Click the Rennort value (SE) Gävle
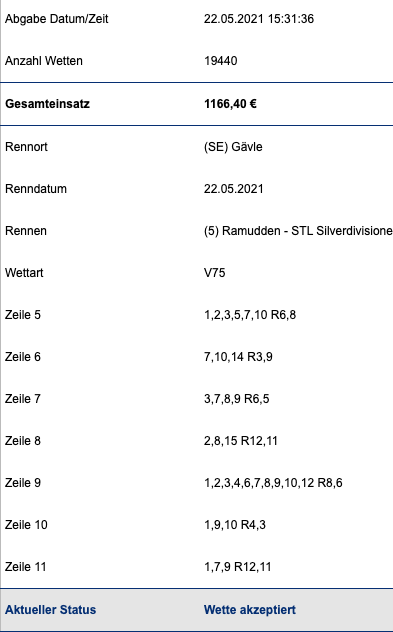Image resolution: width=393 pixels, height=632 pixels. click(233, 147)
